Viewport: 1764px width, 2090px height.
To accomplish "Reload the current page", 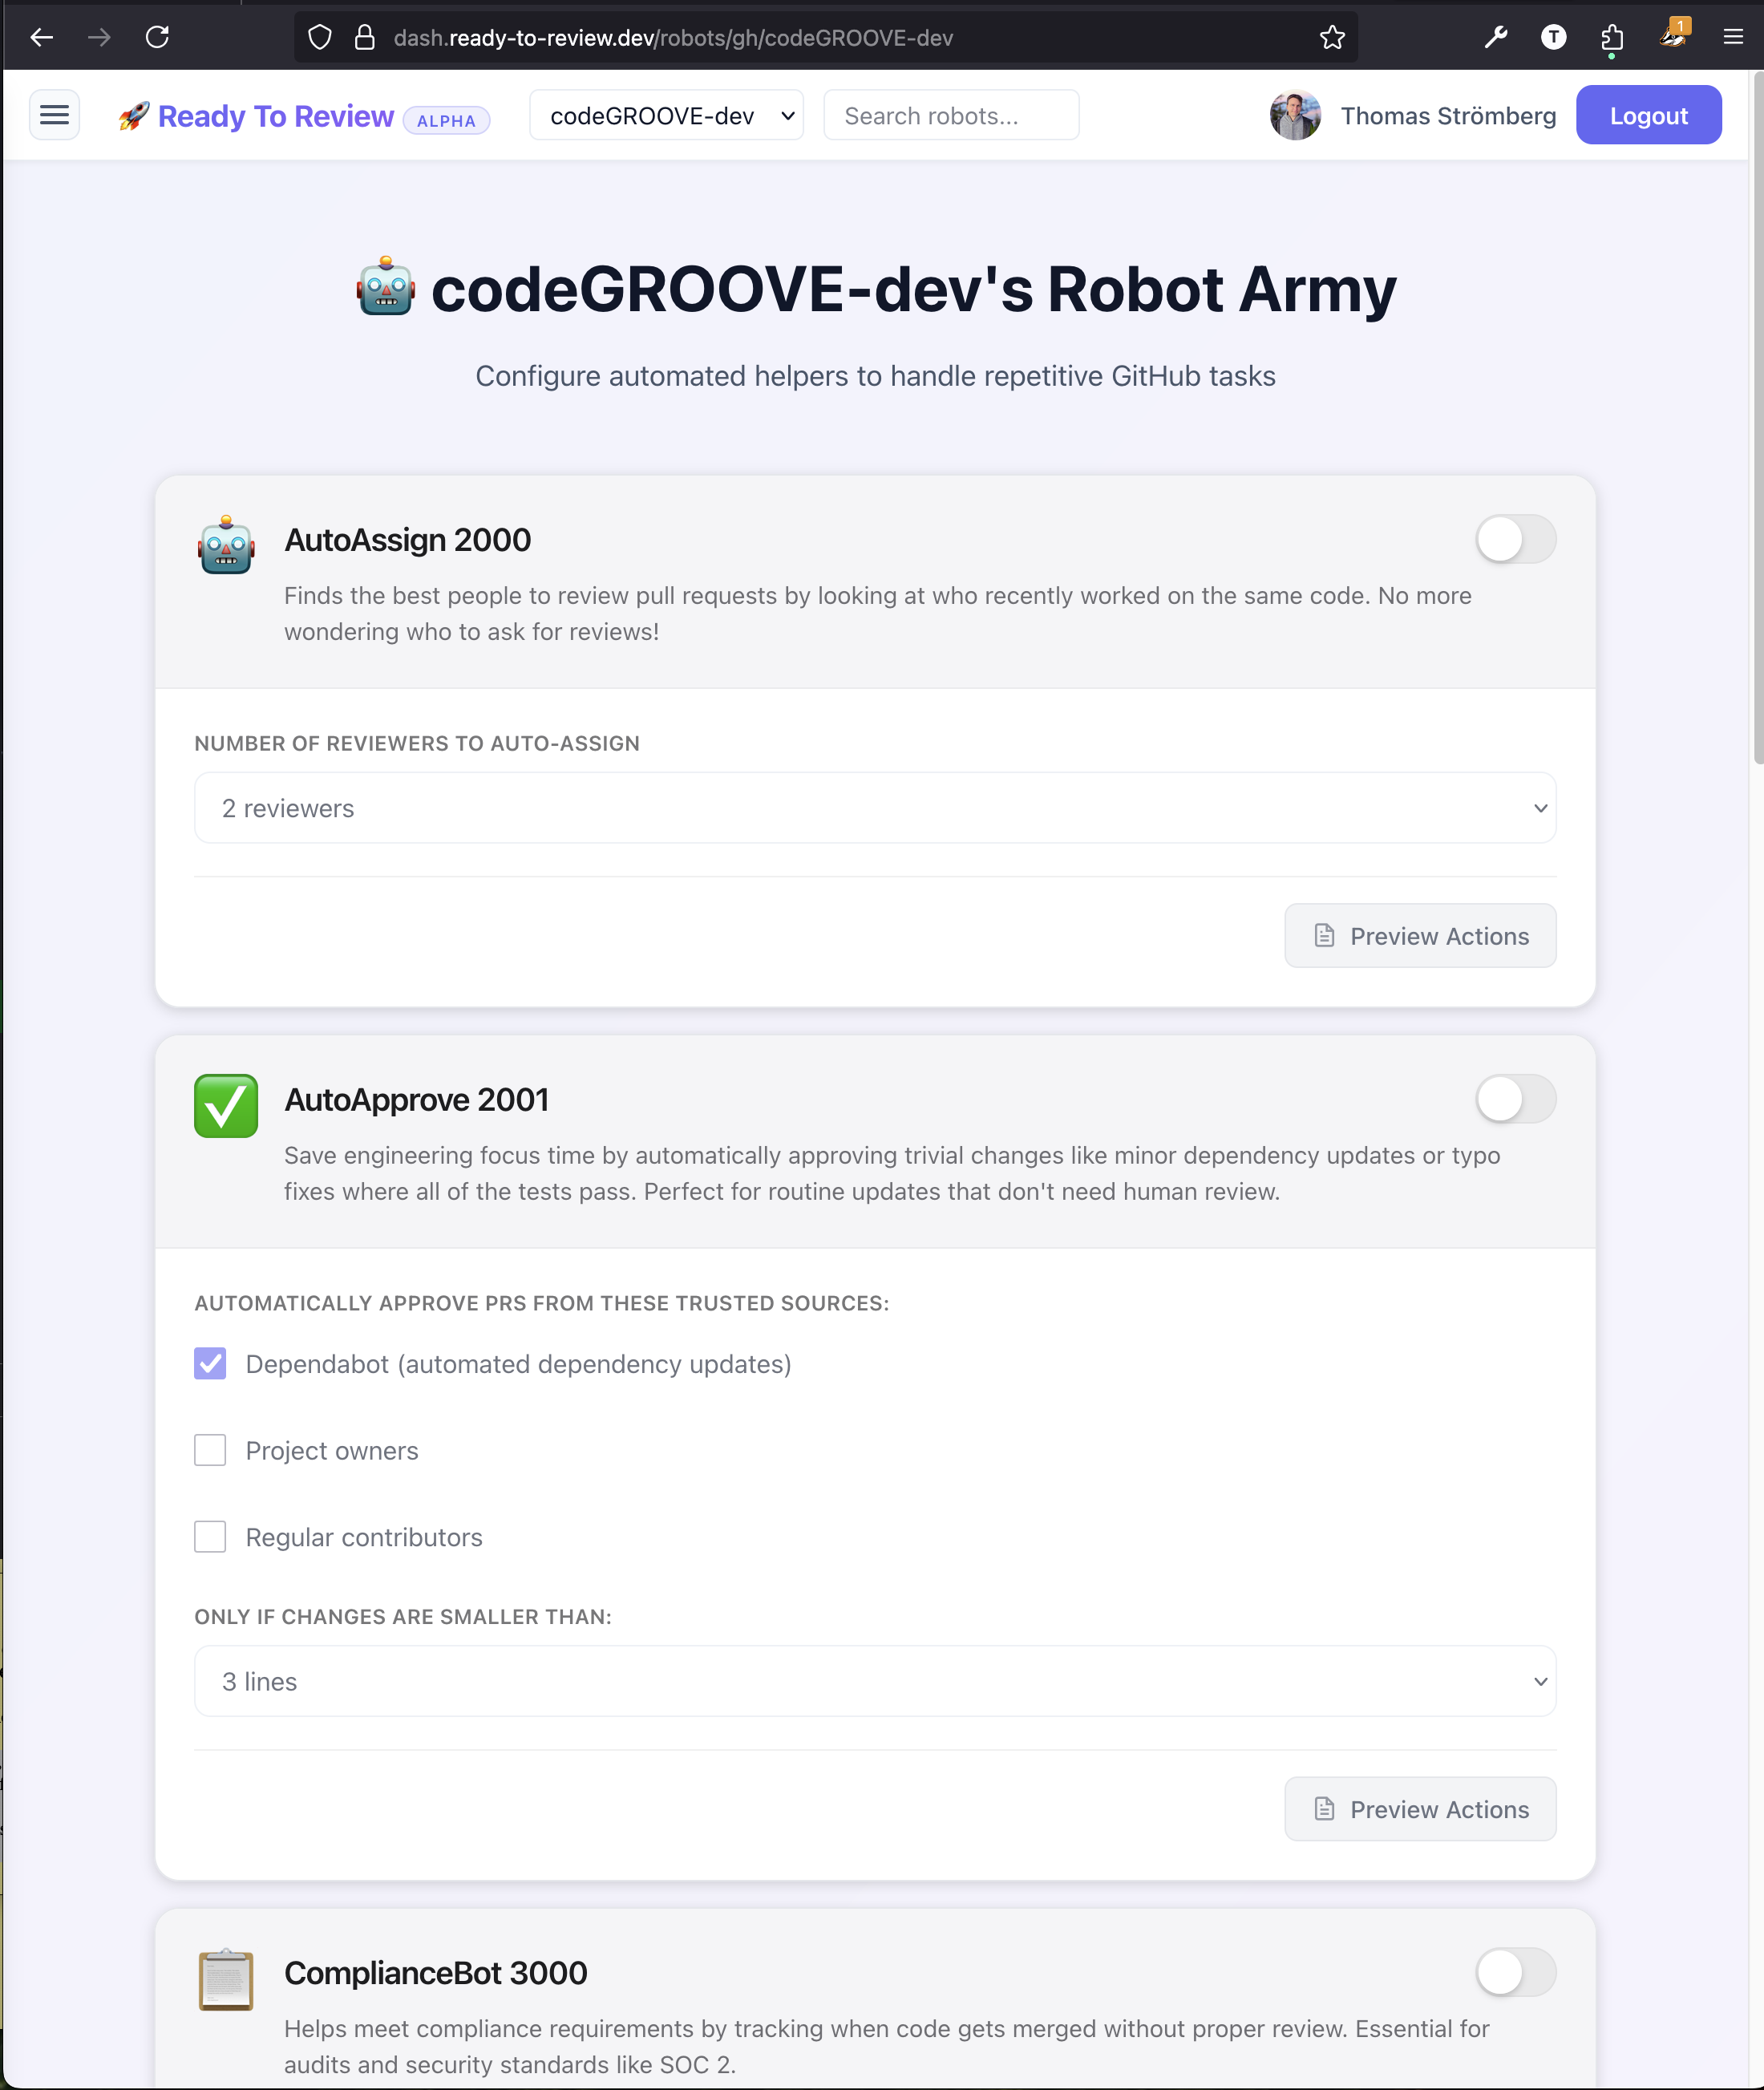I will [x=157, y=38].
